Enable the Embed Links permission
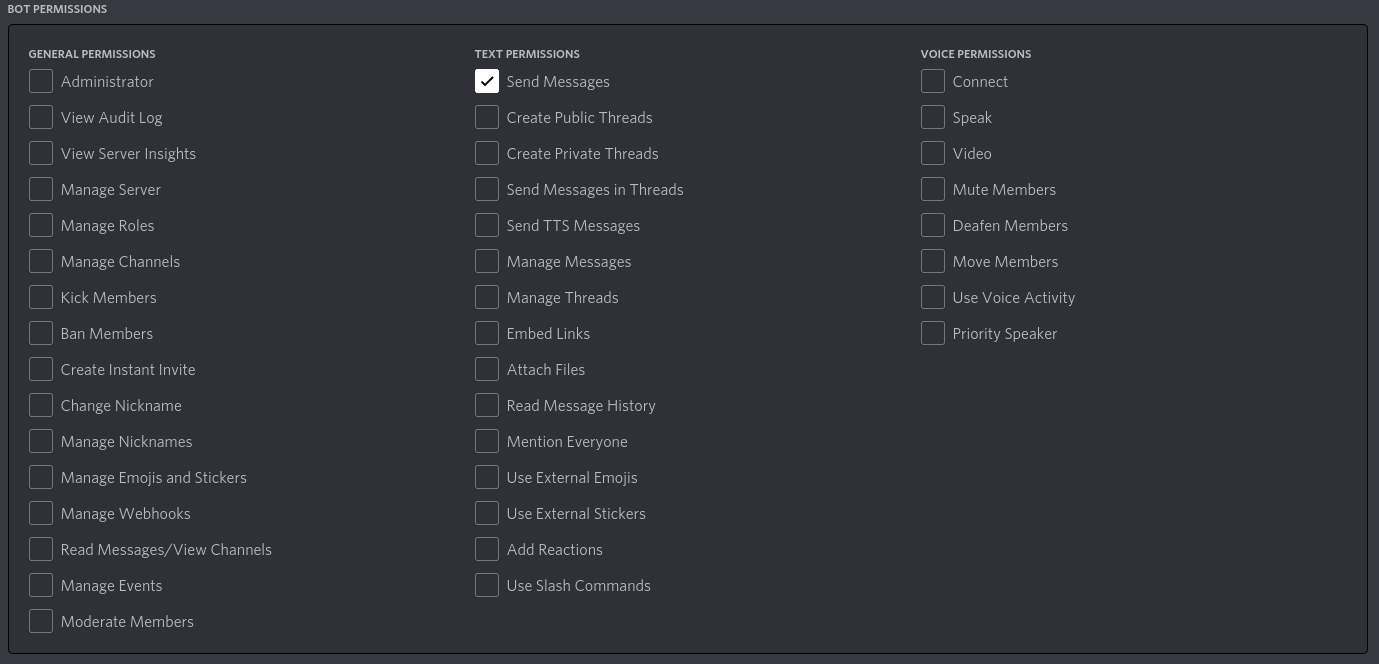Screen dimensions: 1379x664 click(487, 333)
